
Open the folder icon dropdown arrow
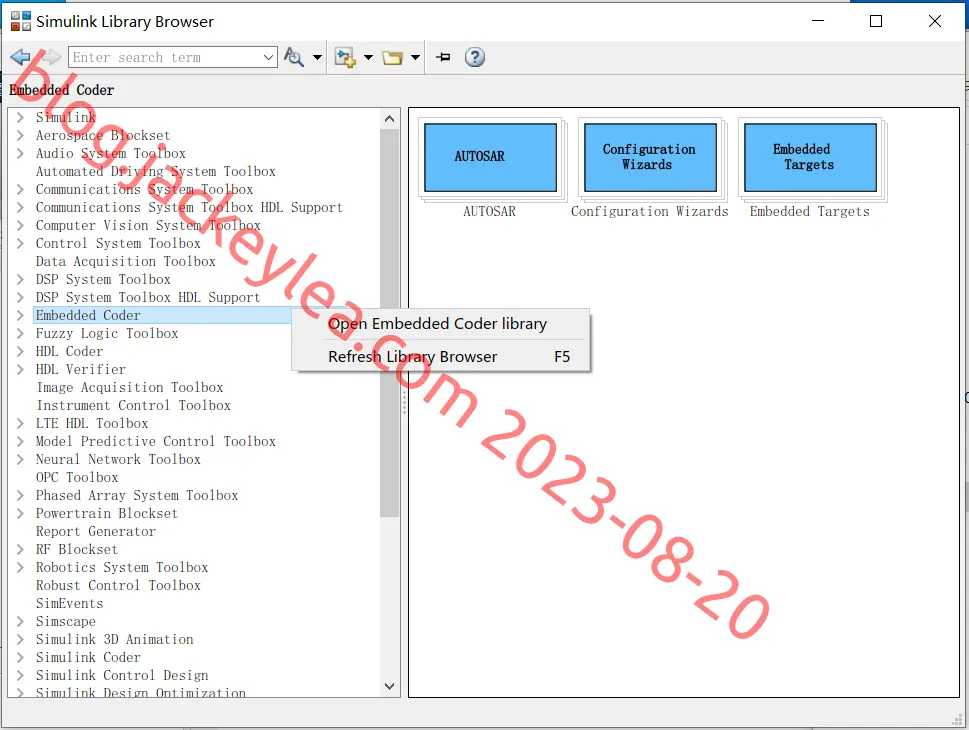[415, 57]
